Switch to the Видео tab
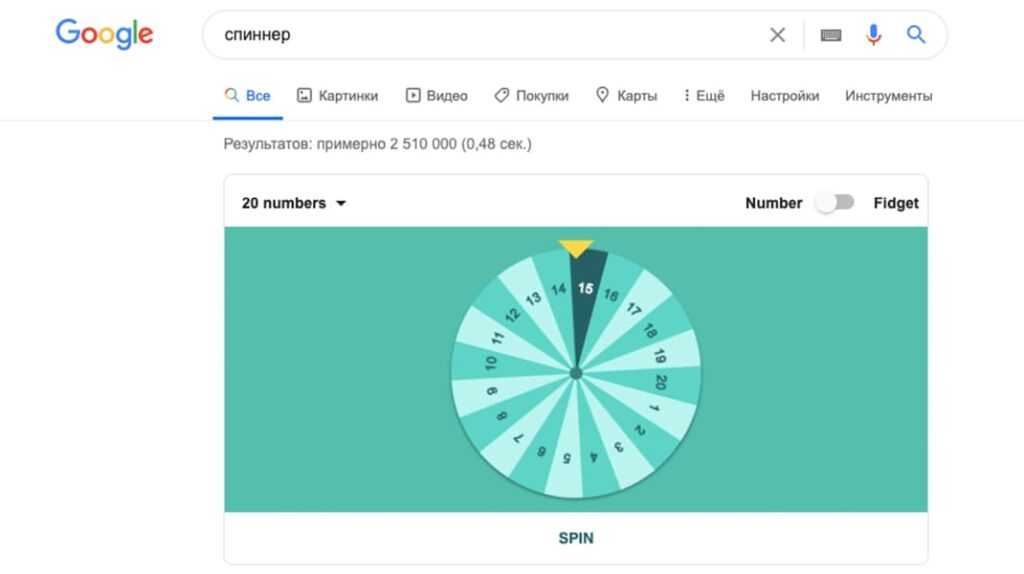Screen dimensions: 1024x574 click(x=437, y=96)
